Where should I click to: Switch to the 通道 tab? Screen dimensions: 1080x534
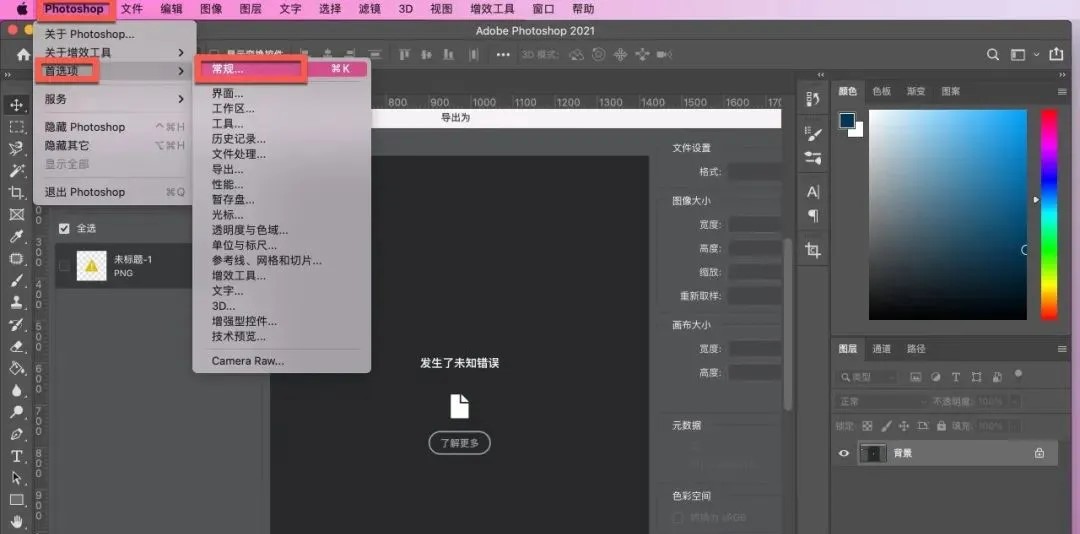pyautogui.click(x=882, y=349)
